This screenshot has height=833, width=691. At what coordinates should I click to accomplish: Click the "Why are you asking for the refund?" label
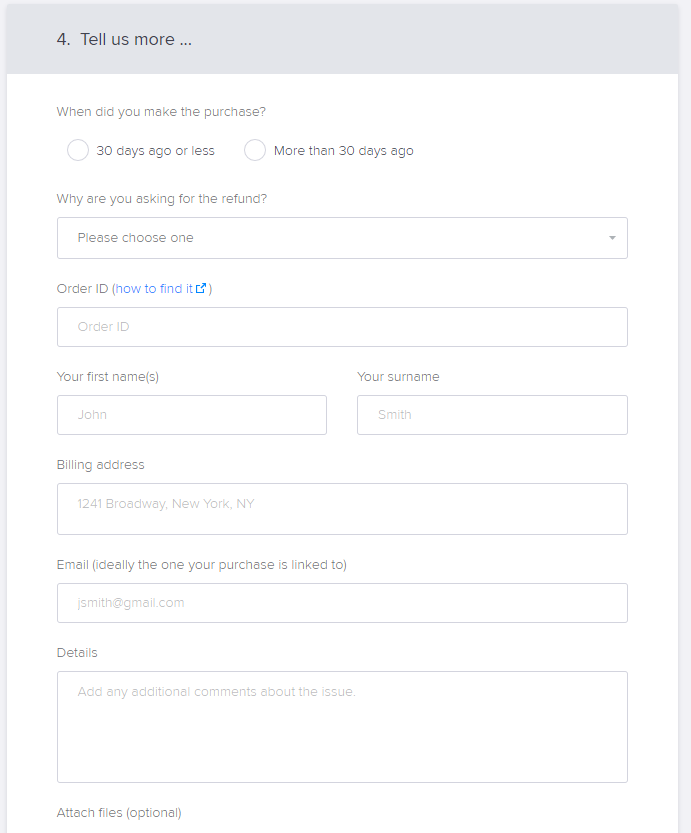(x=162, y=199)
